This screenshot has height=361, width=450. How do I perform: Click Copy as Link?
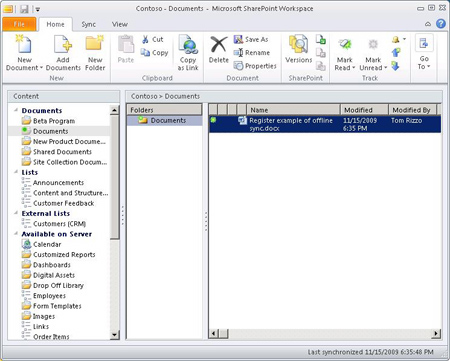click(188, 53)
